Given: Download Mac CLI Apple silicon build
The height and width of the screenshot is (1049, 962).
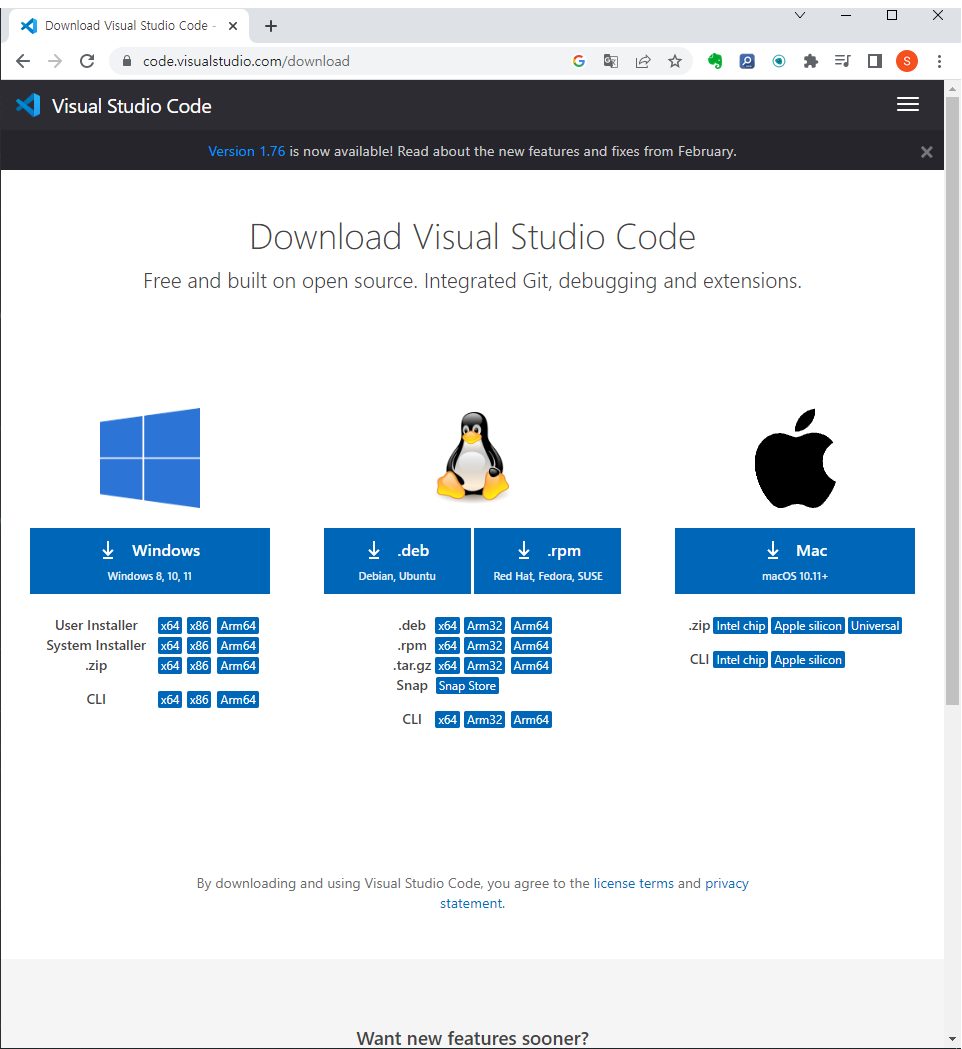Looking at the screenshot, I should [807, 660].
